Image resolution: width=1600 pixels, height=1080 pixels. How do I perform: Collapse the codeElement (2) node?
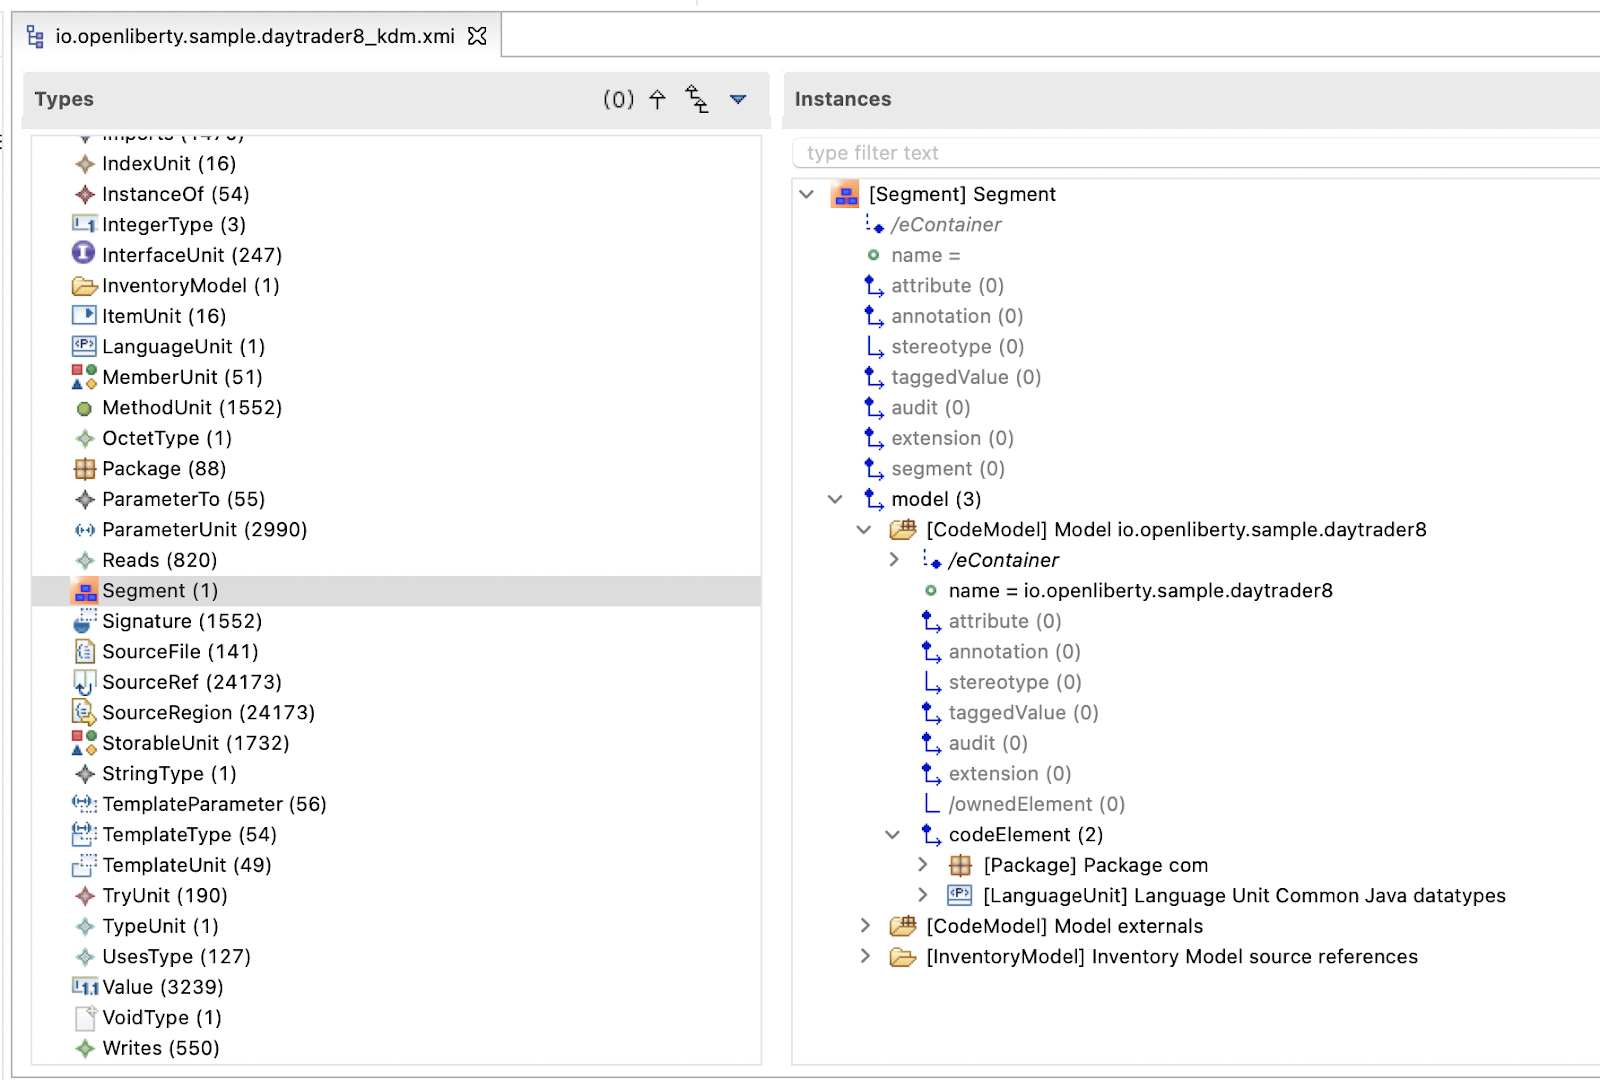click(893, 835)
